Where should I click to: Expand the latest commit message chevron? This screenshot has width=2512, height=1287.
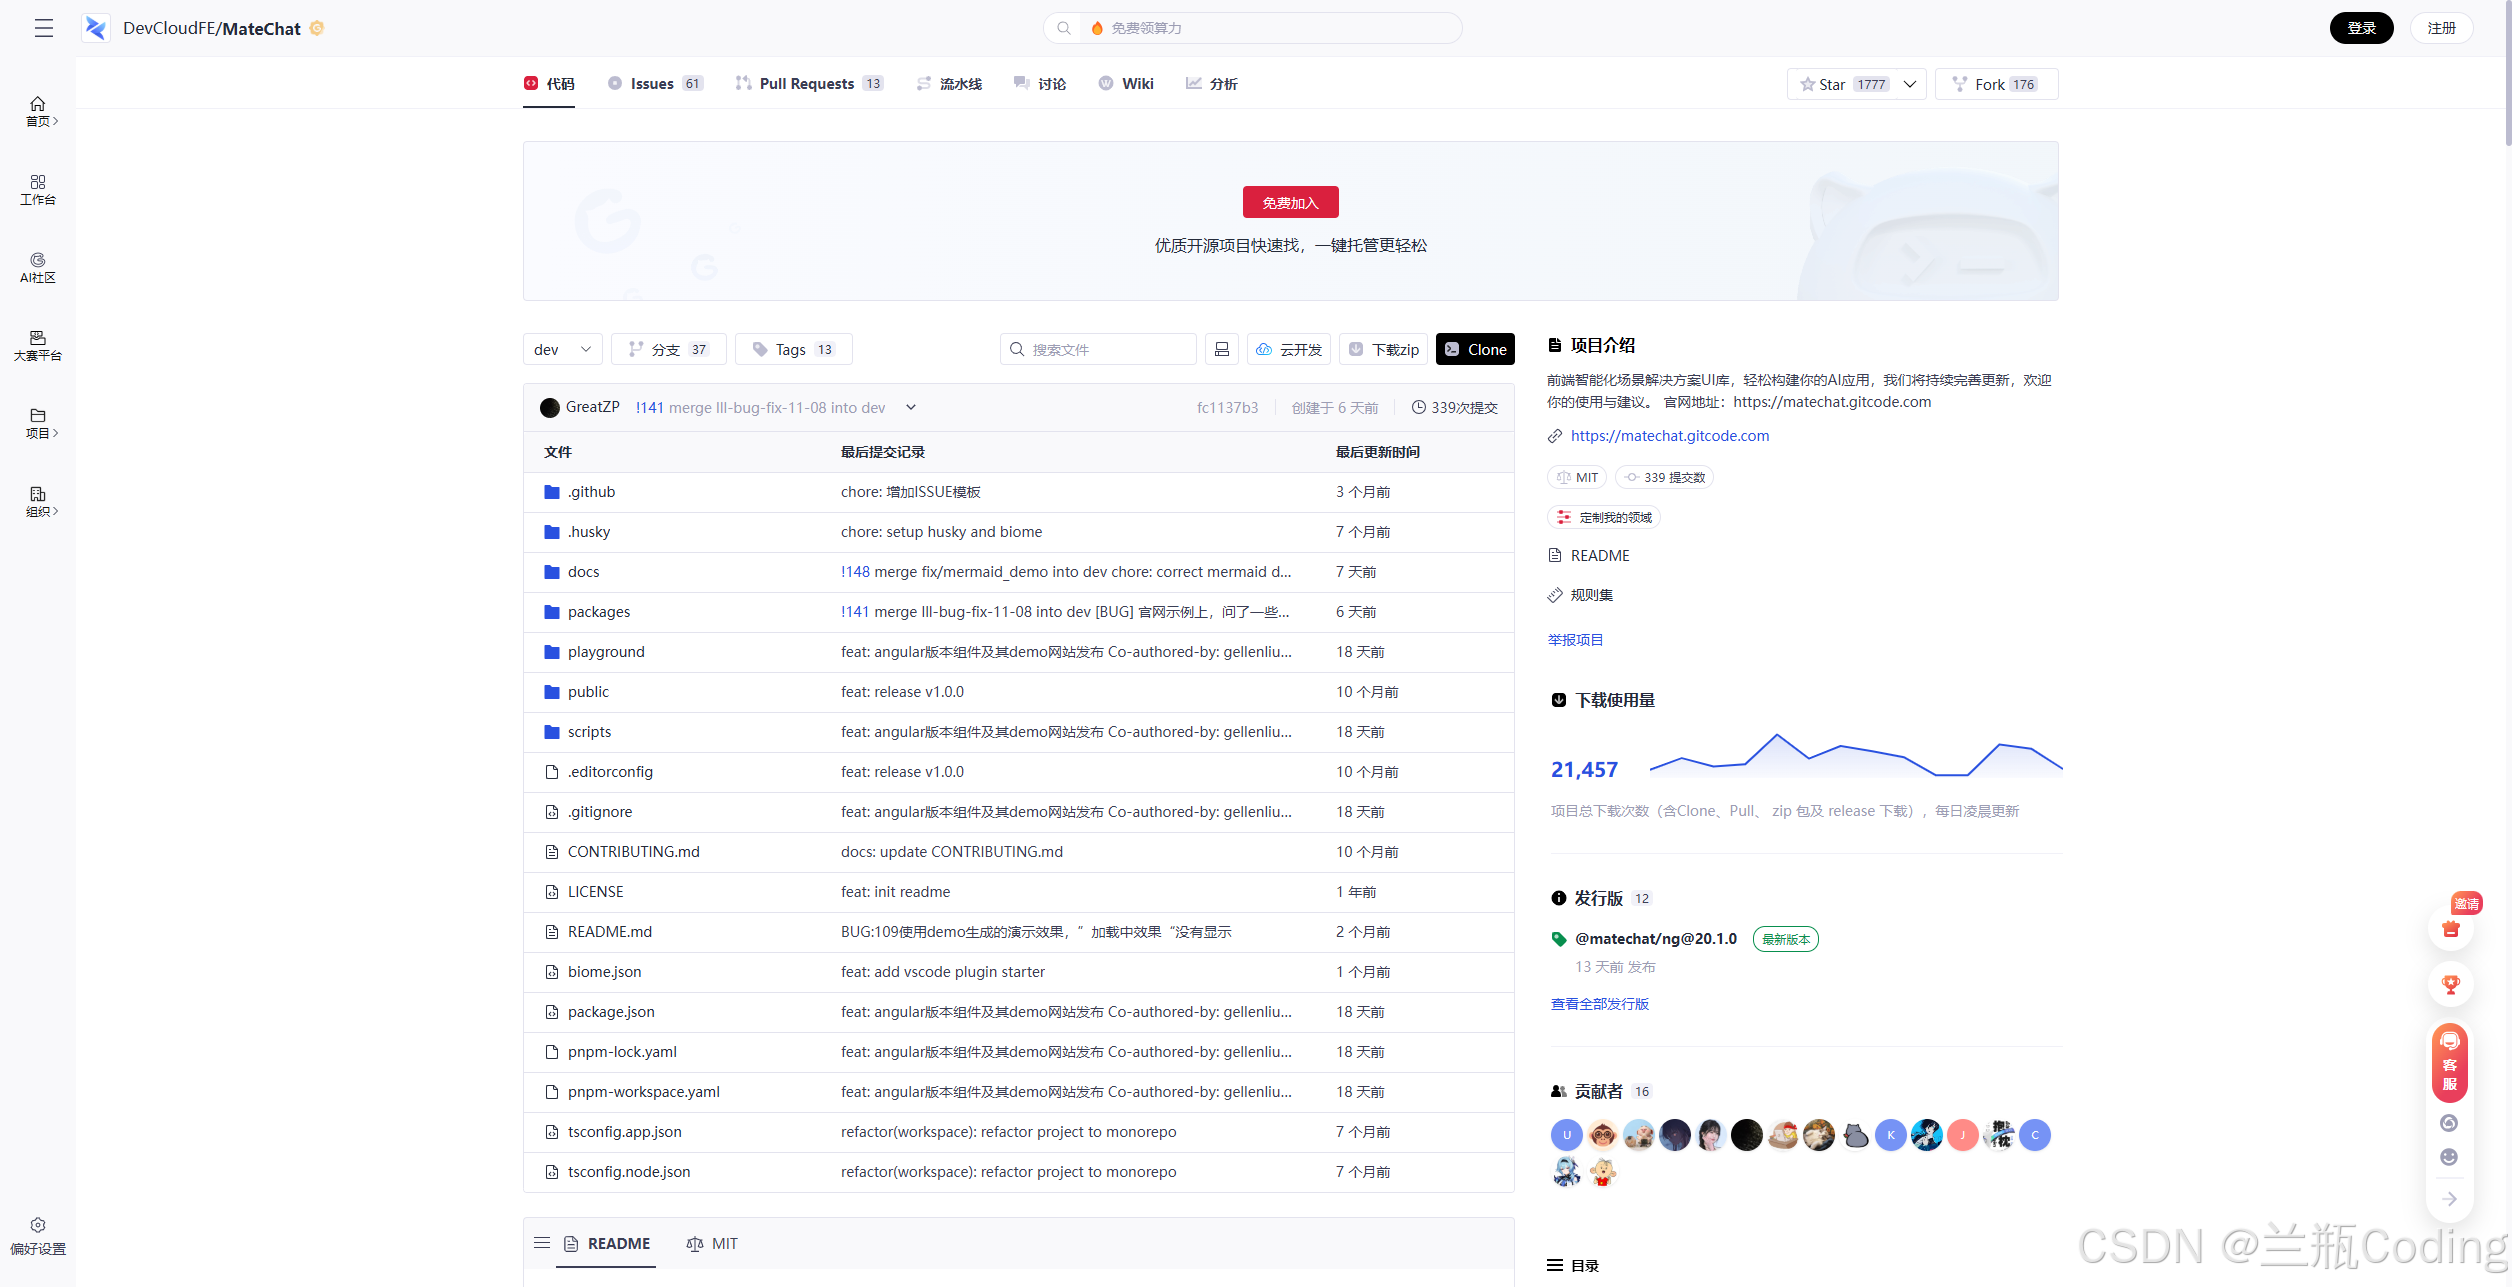pyautogui.click(x=911, y=407)
